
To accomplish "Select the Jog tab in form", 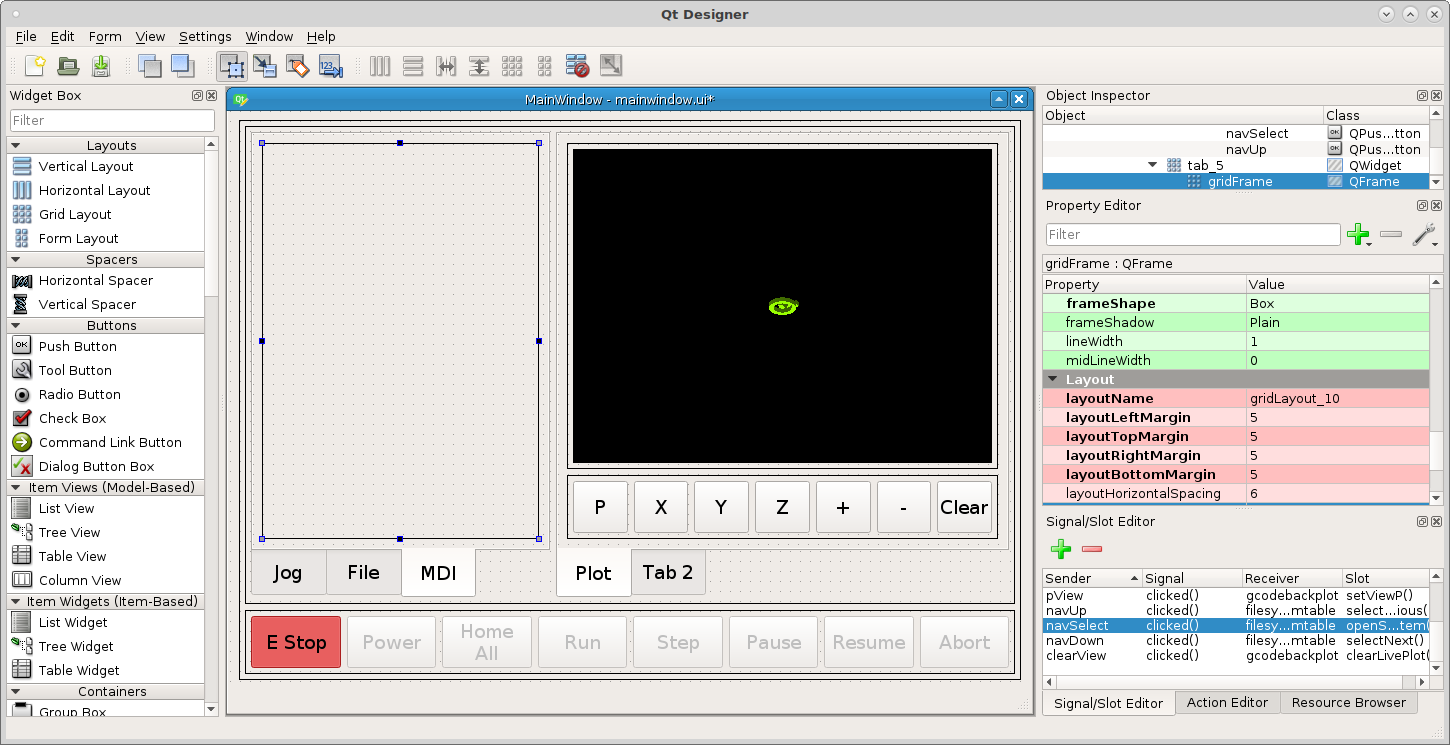I will coord(288,573).
